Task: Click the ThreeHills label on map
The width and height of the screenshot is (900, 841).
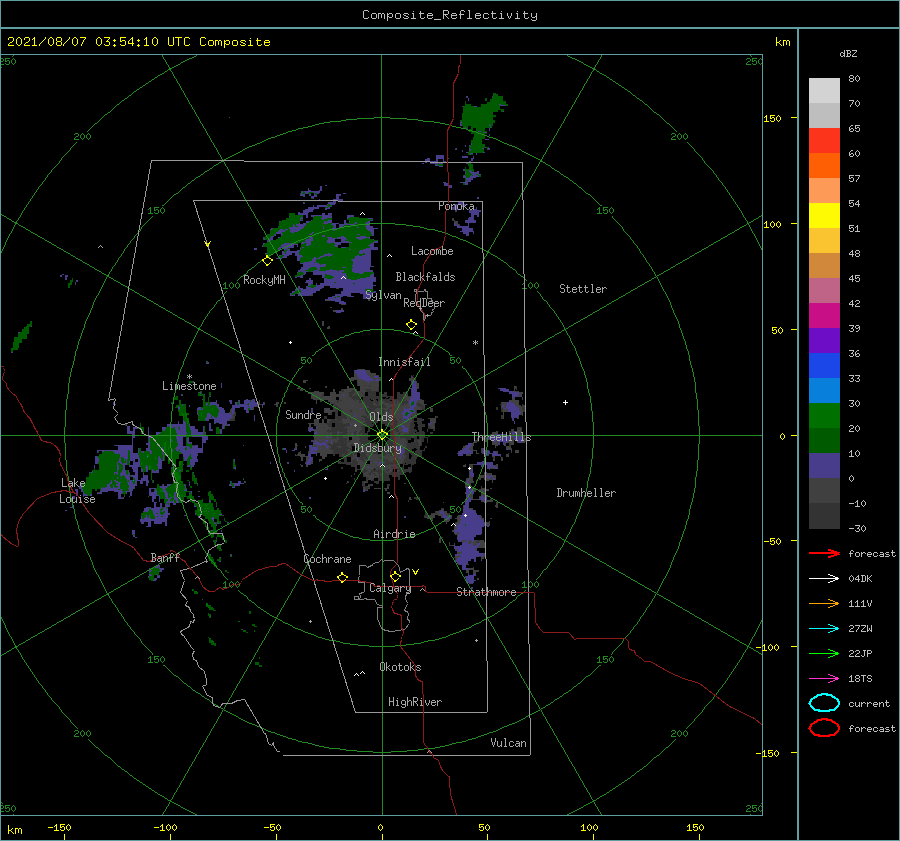Action: [501, 437]
